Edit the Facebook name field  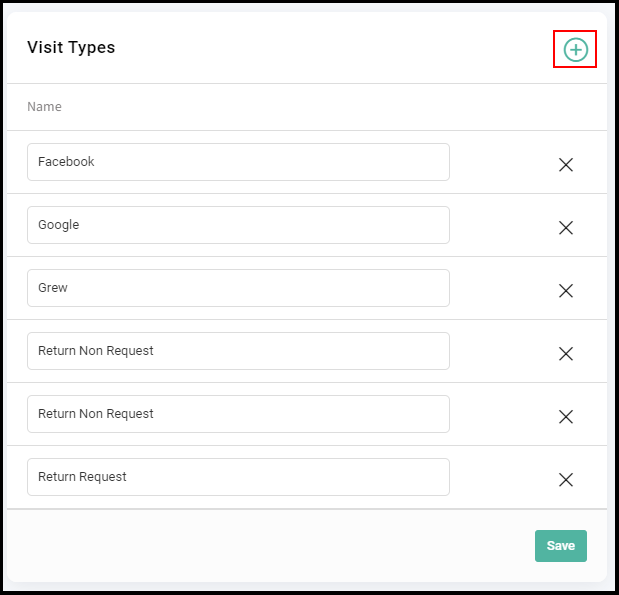click(238, 162)
